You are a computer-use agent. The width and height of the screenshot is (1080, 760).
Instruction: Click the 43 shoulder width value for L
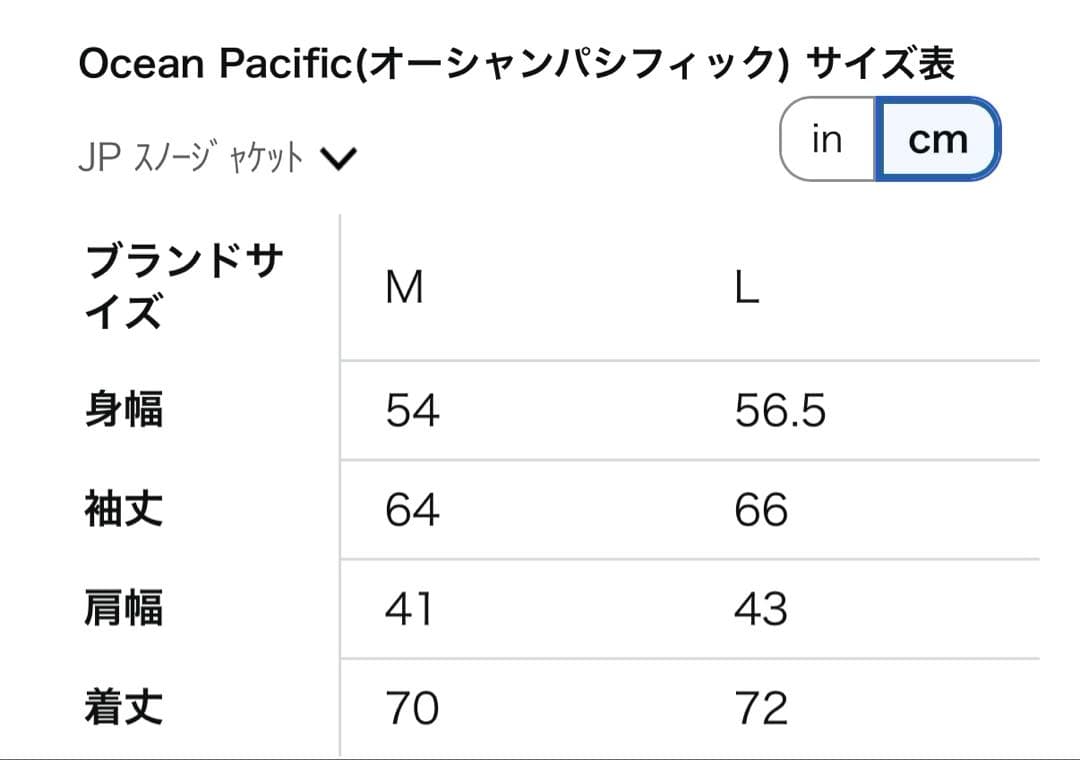pyautogui.click(x=762, y=609)
